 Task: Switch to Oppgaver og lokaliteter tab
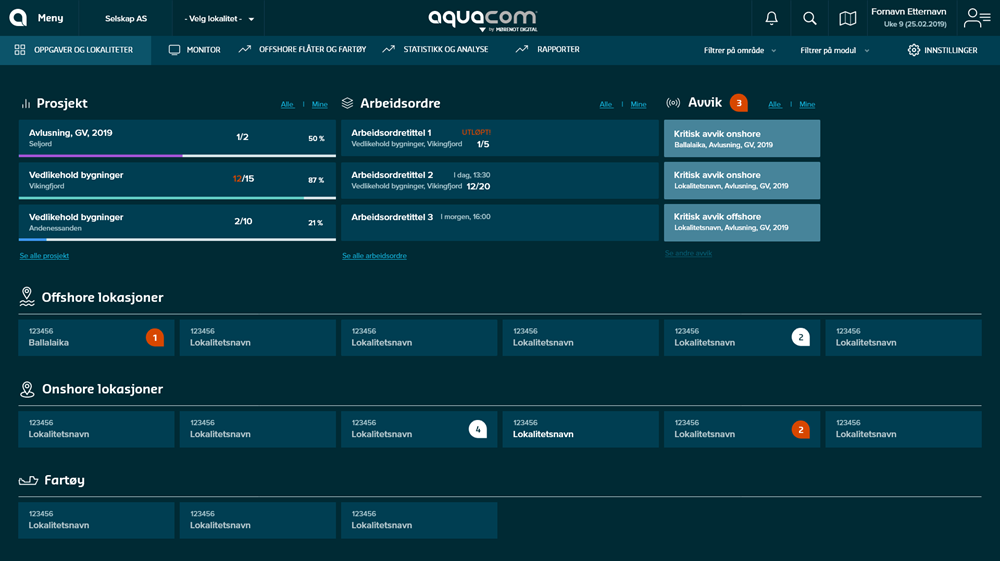coord(75,50)
